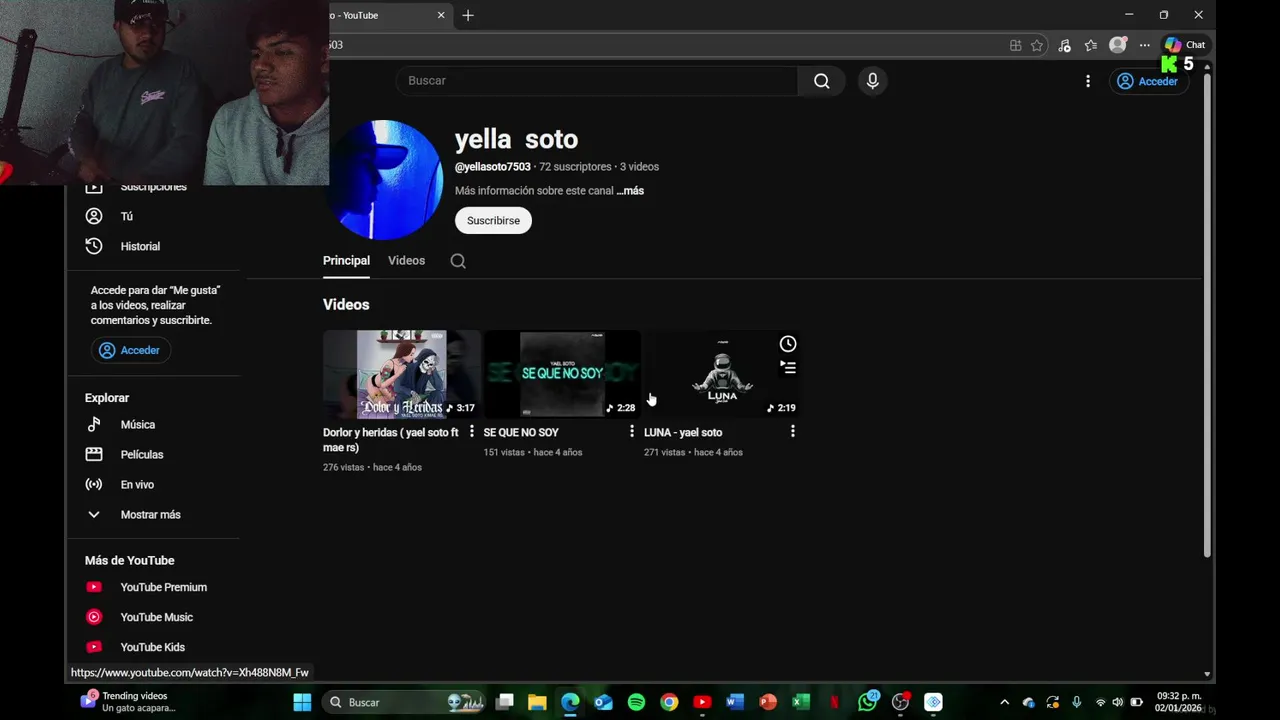
Task: Open the LUNA - yael soto title link
Action: pyautogui.click(x=683, y=432)
